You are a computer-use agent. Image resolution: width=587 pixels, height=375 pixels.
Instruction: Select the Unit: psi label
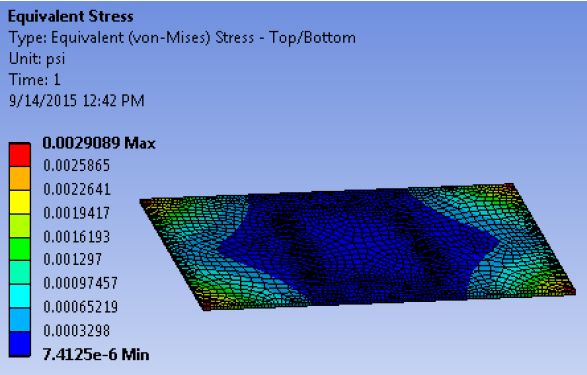(37, 59)
